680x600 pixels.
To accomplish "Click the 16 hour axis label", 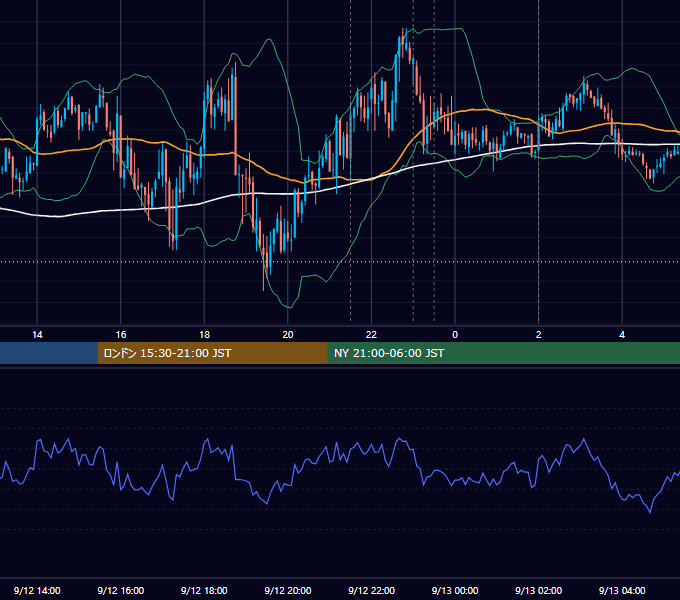I will [x=121, y=335].
